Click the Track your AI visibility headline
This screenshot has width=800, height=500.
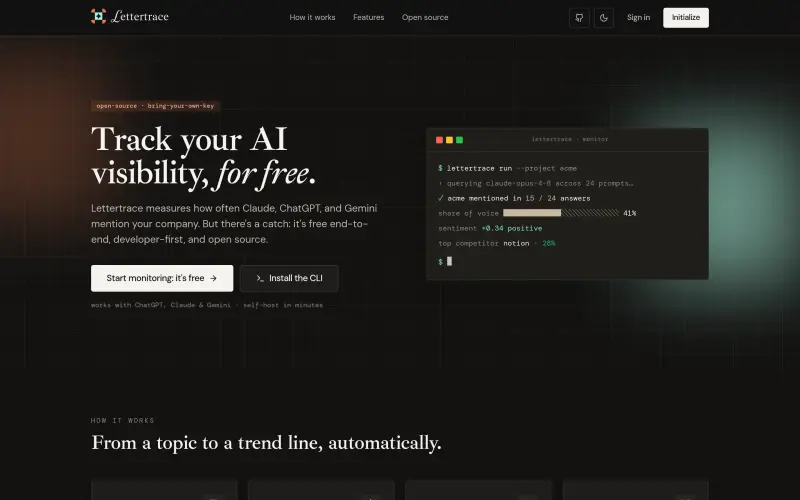[x=204, y=157]
